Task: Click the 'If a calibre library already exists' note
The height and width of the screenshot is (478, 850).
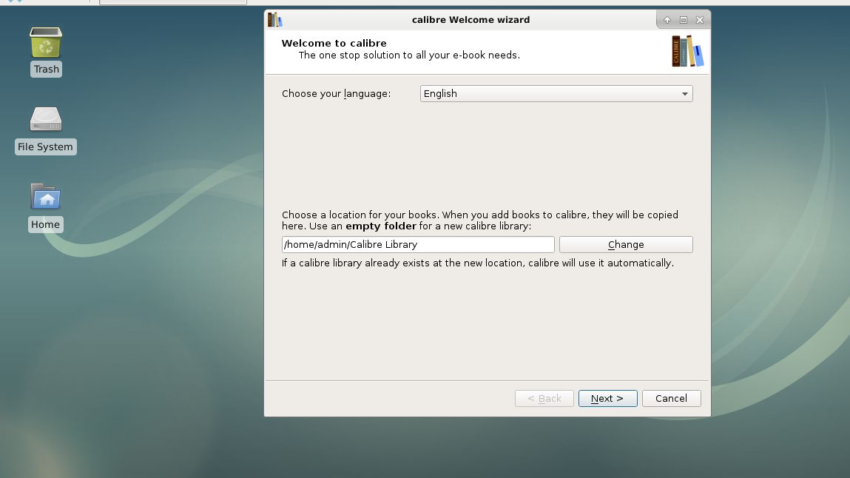Action: (478, 263)
